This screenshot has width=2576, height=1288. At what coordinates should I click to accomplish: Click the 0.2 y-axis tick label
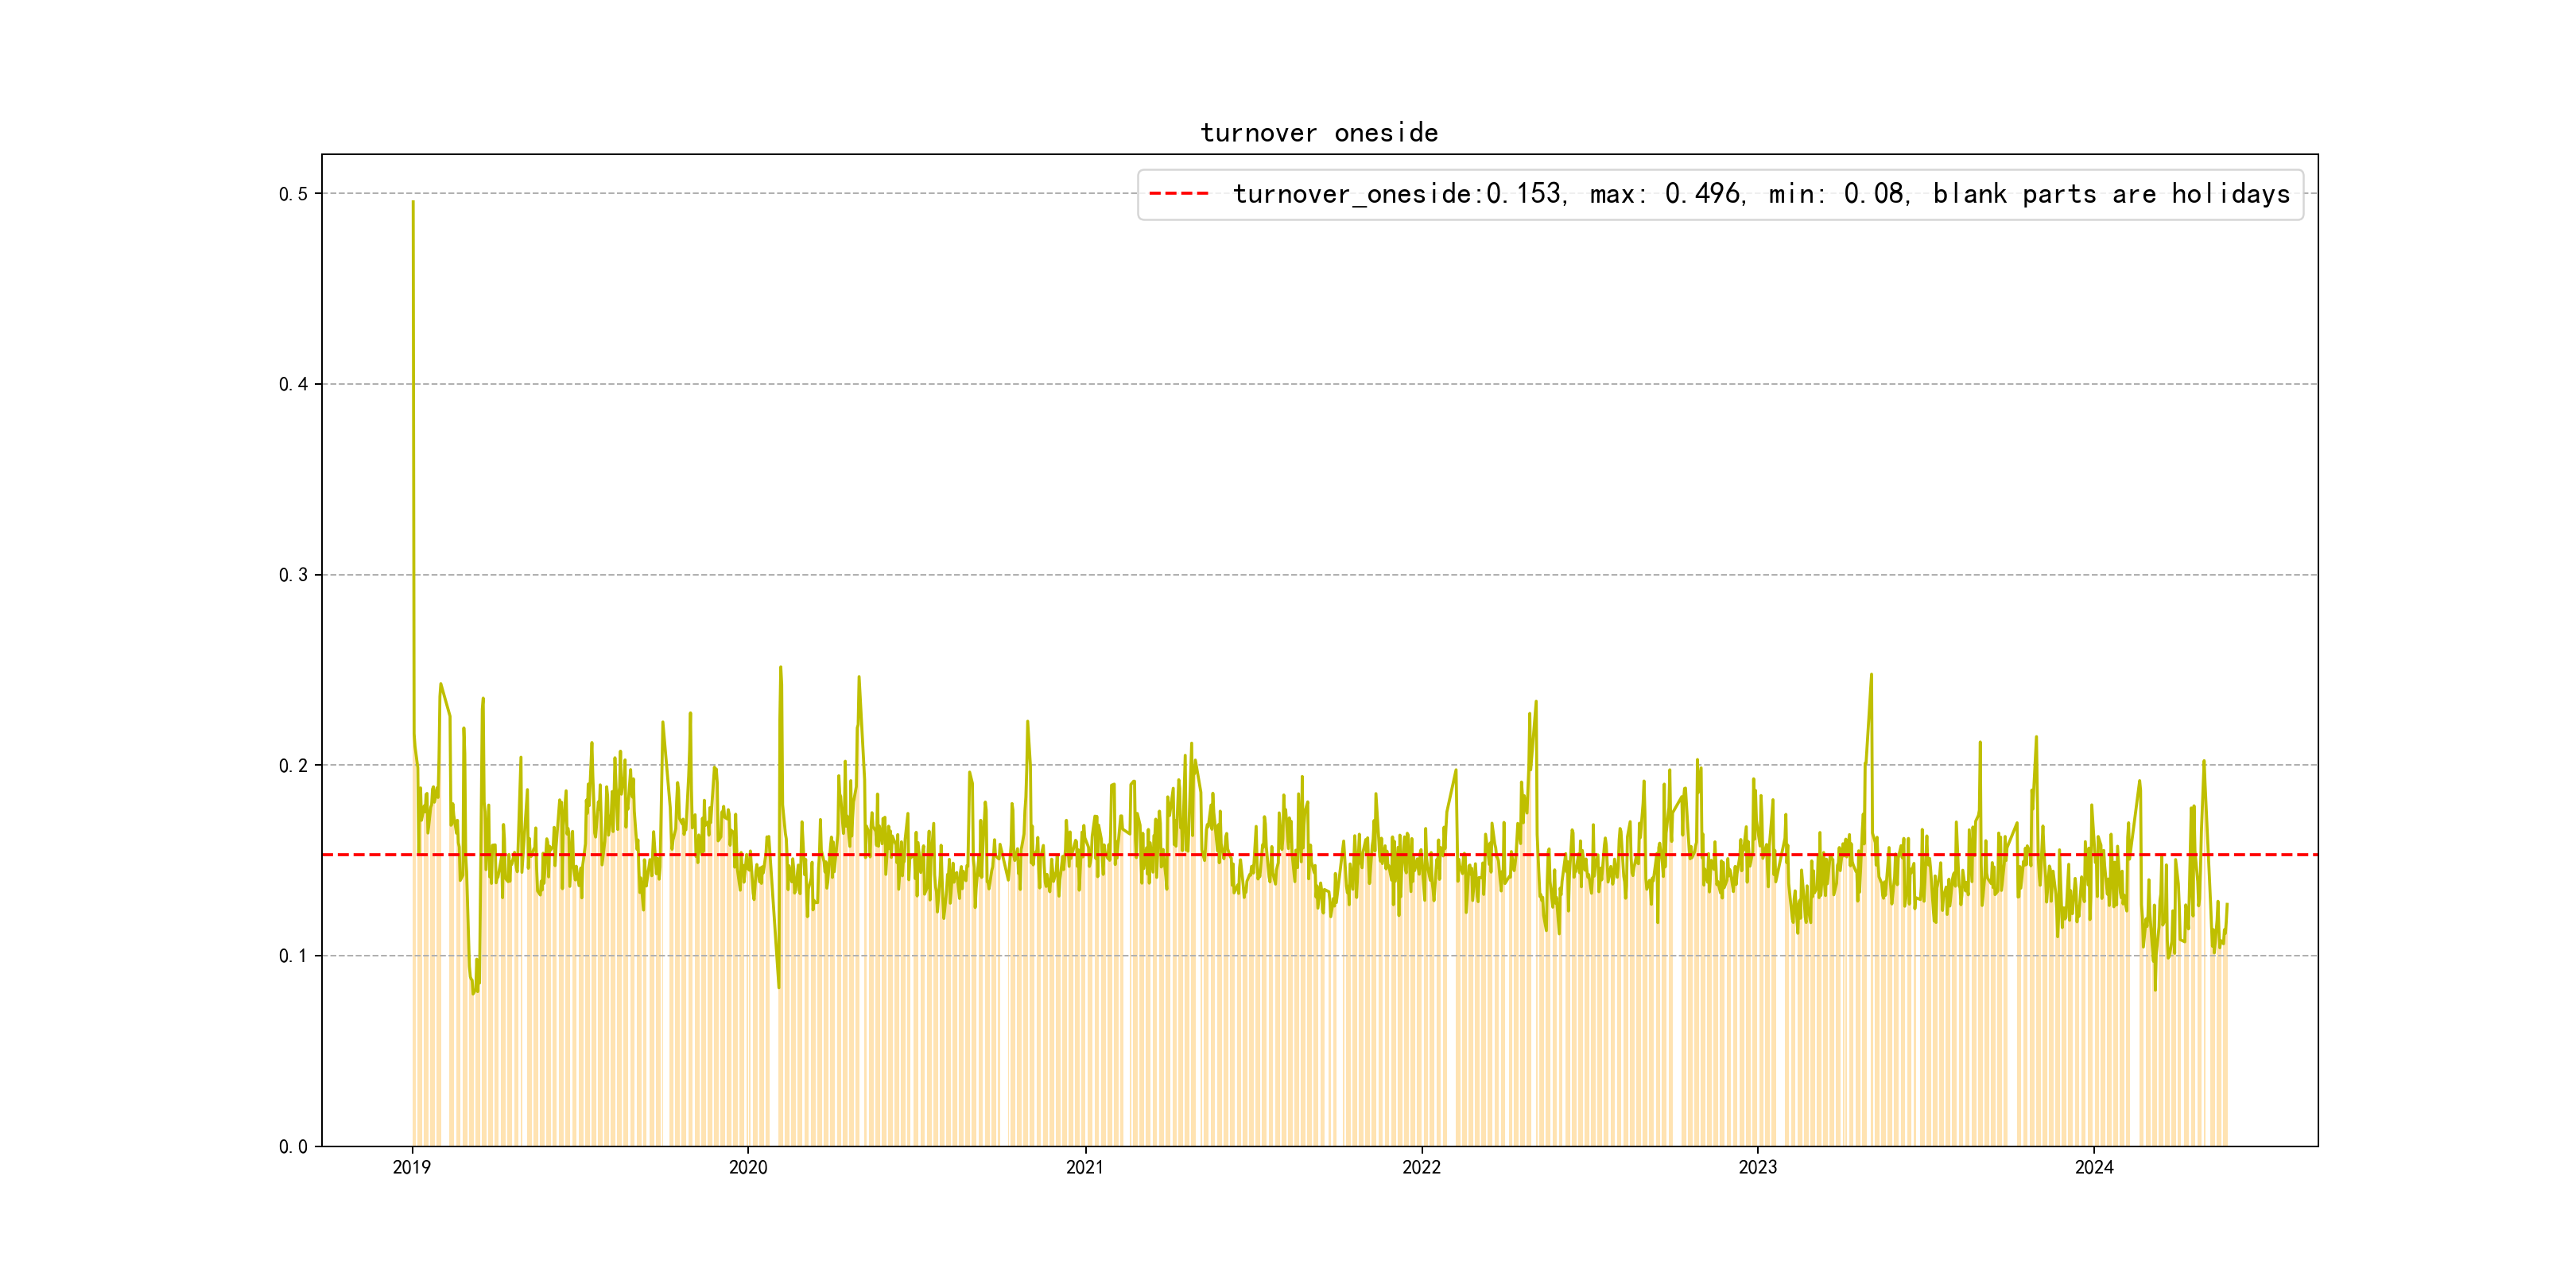[293, 766]
